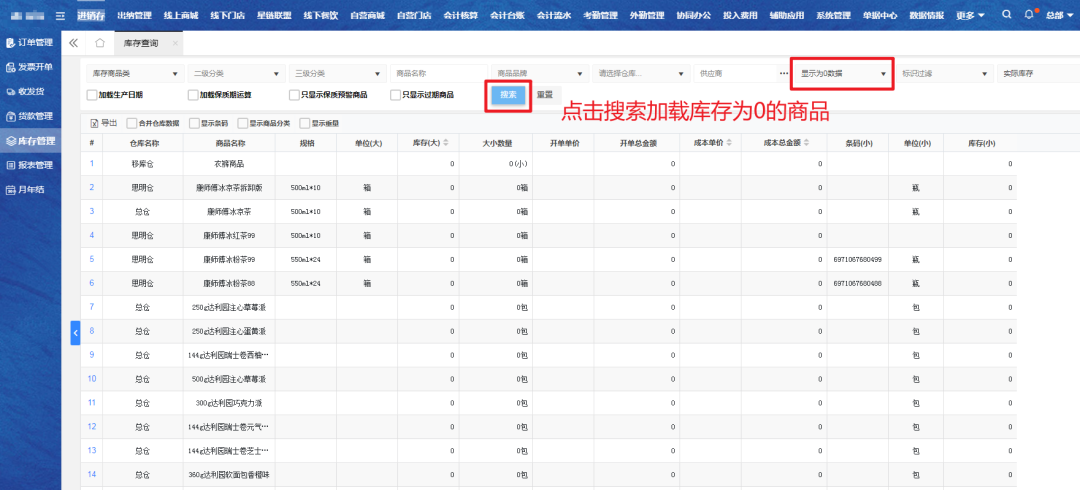Expand the 显示为0数据 dropdown
1080x490 pixels.
pos(841,74)
